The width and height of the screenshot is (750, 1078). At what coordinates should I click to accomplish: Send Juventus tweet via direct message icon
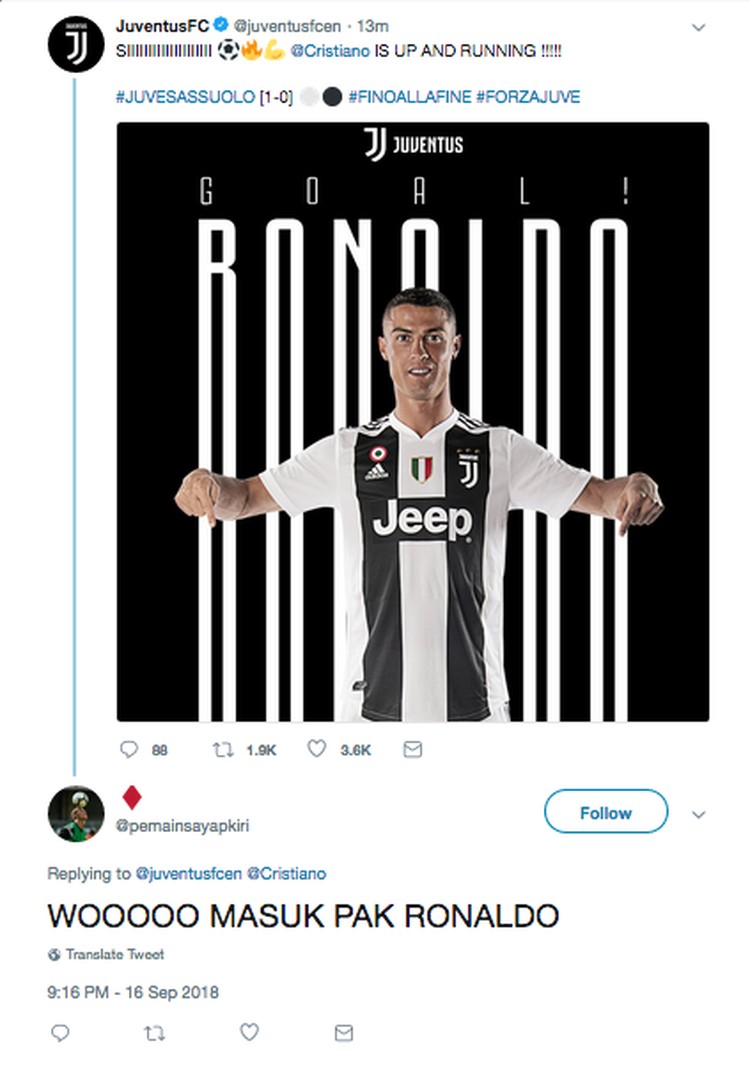(x=411, y=749)
